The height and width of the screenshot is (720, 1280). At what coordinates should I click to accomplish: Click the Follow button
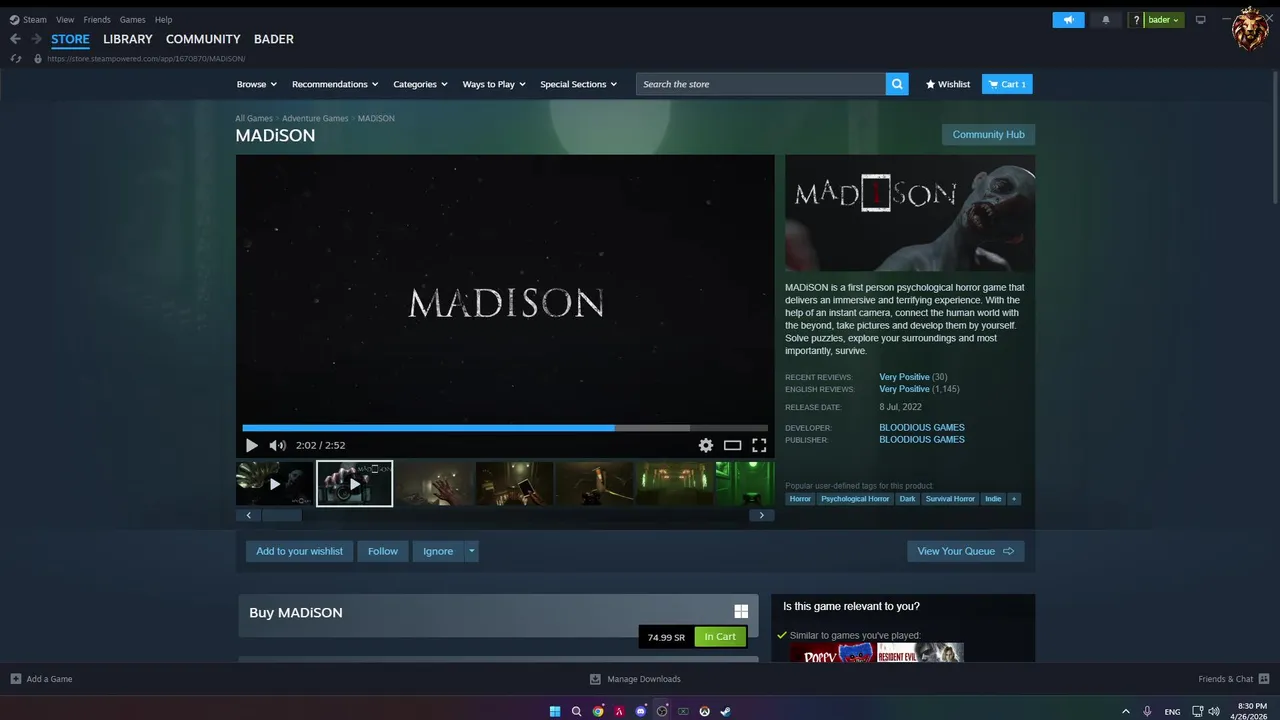[383, 551]
